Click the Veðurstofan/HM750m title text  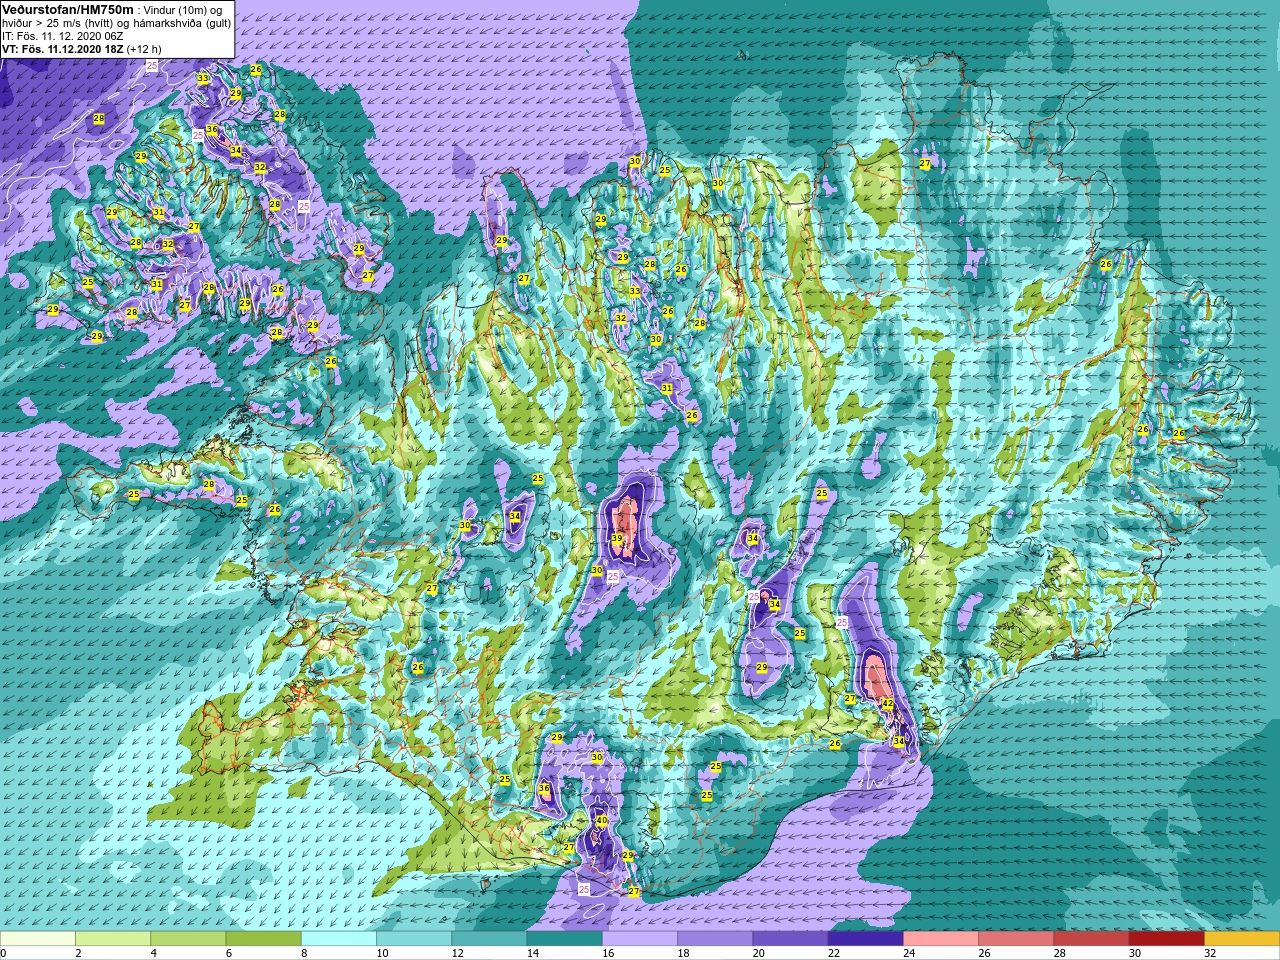tap(68, 9)
